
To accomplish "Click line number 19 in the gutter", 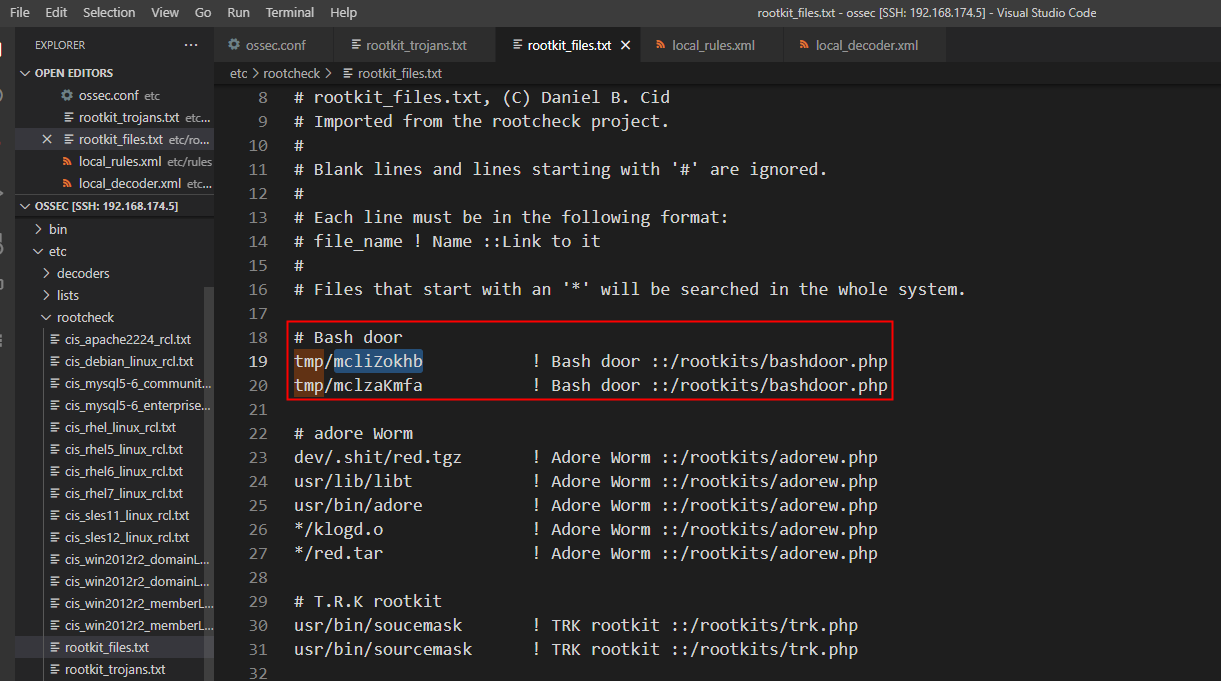I will pos(258,362).
